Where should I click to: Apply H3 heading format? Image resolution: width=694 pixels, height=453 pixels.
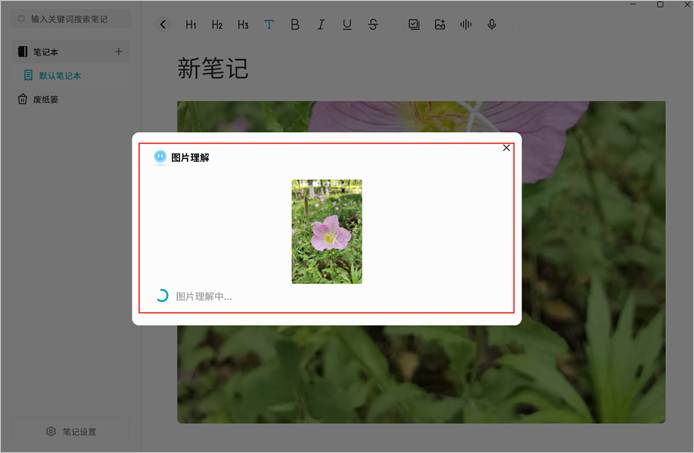(x=243, y=25)
